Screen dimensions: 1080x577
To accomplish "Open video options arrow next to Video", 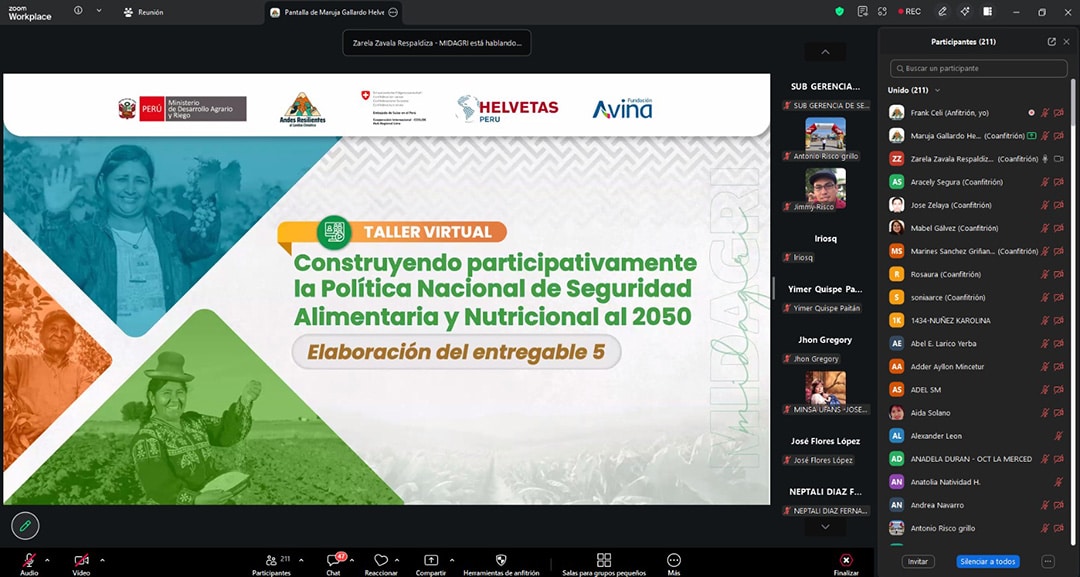I will click(102, 560).
